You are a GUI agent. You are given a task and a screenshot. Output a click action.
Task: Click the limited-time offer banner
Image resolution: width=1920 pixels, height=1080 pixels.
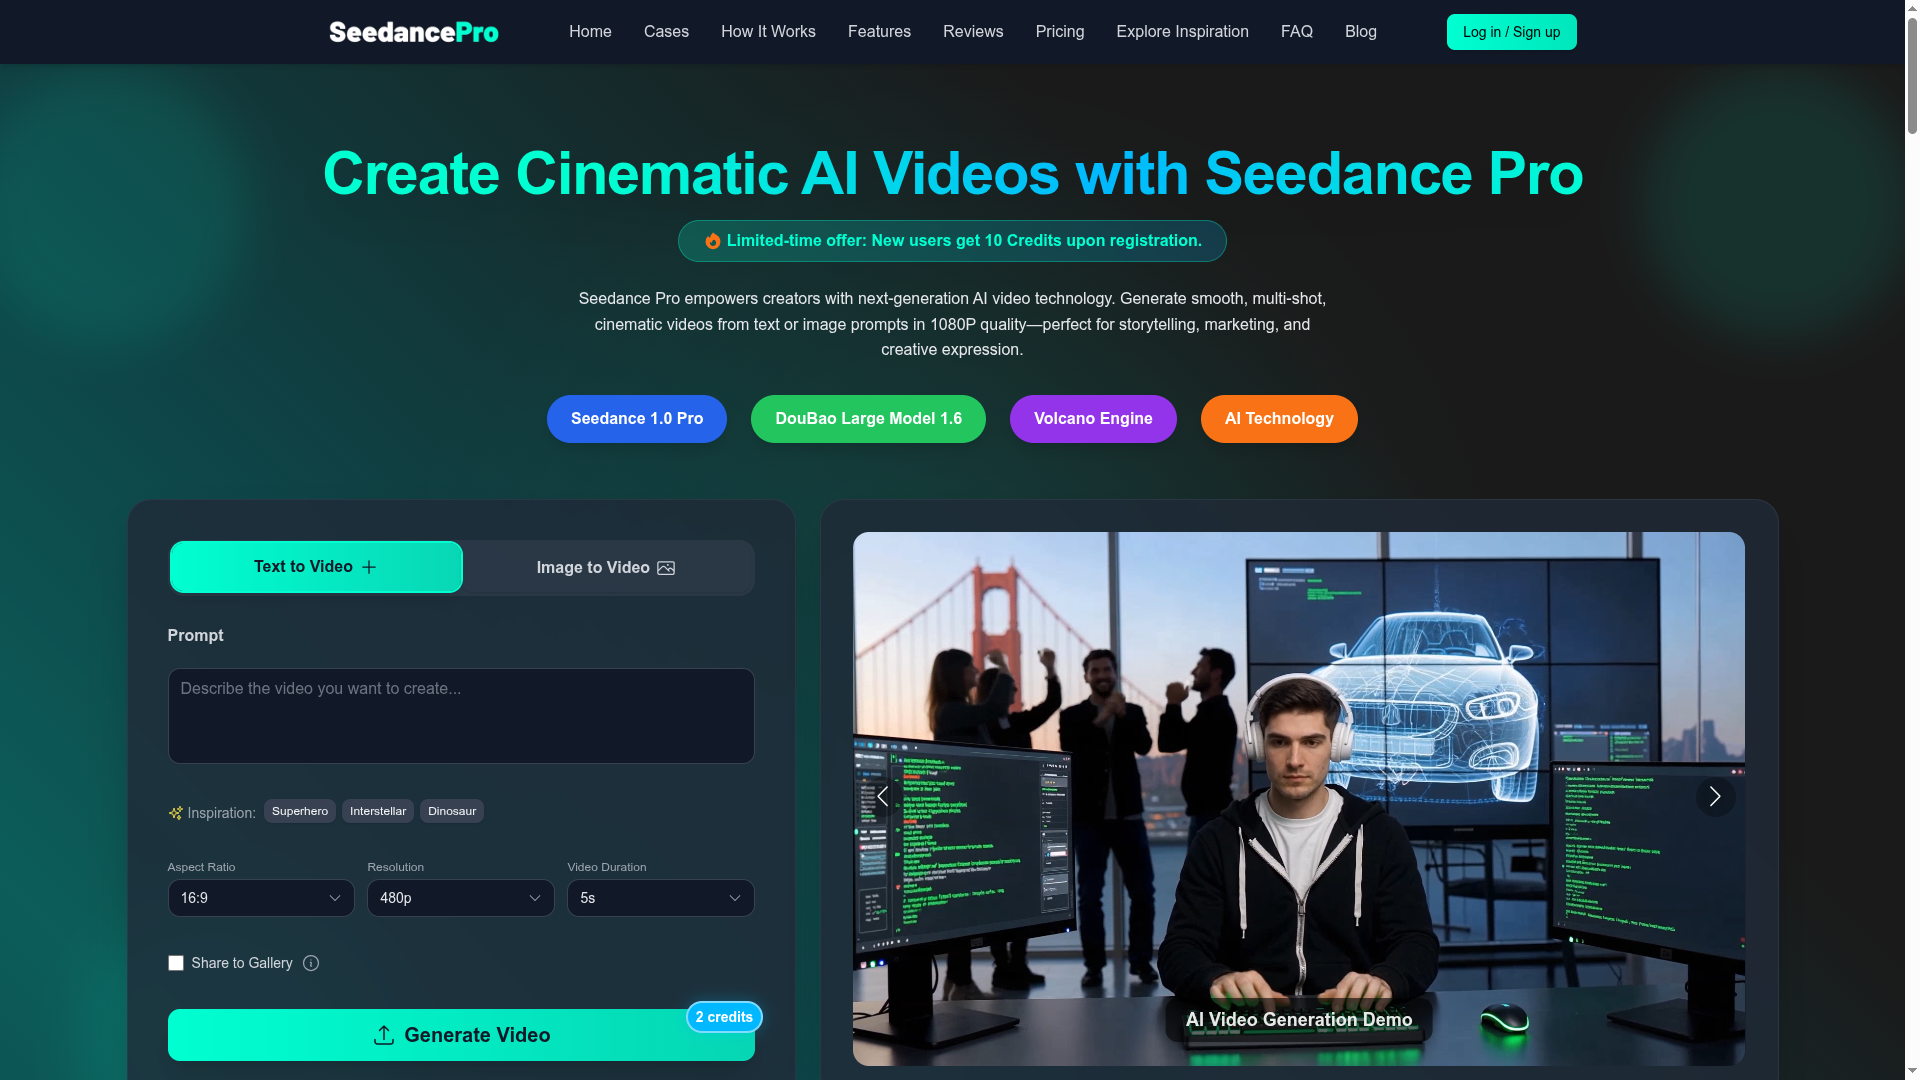(x=952, y=241)
